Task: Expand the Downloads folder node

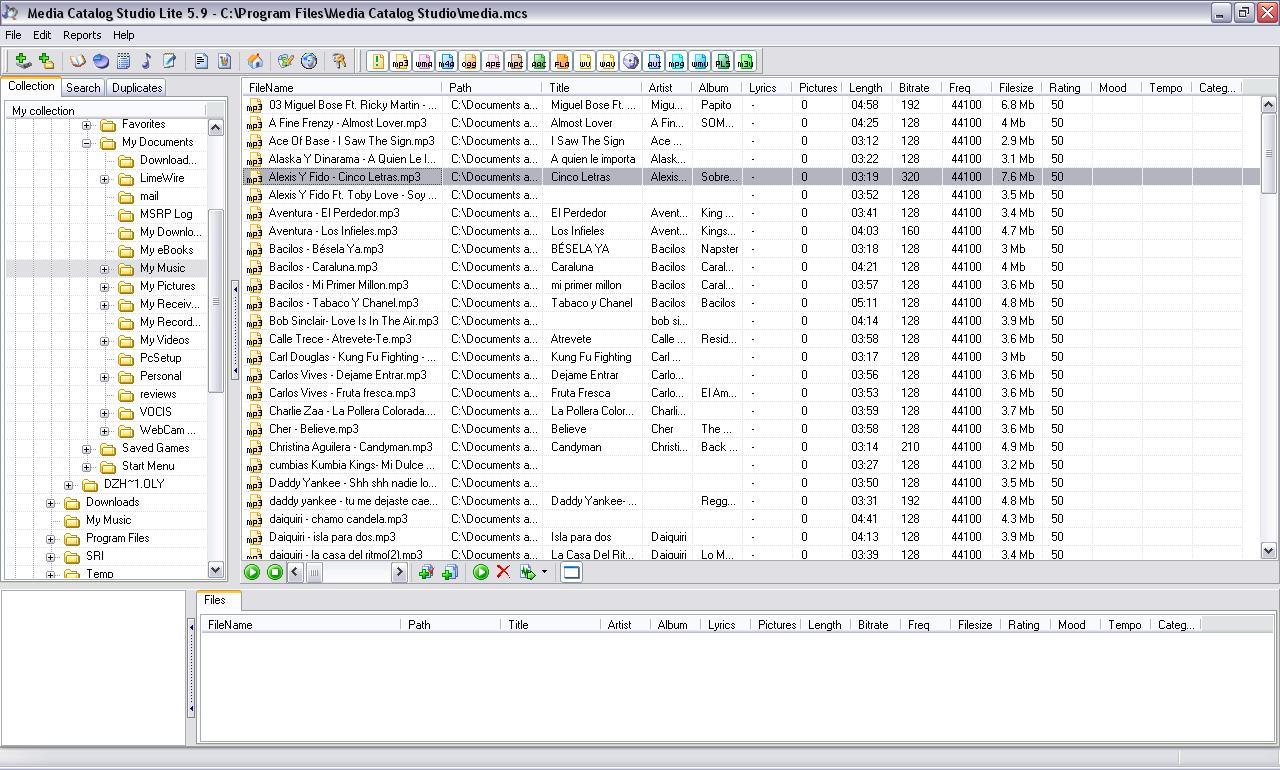Action: tap(51, 503)
